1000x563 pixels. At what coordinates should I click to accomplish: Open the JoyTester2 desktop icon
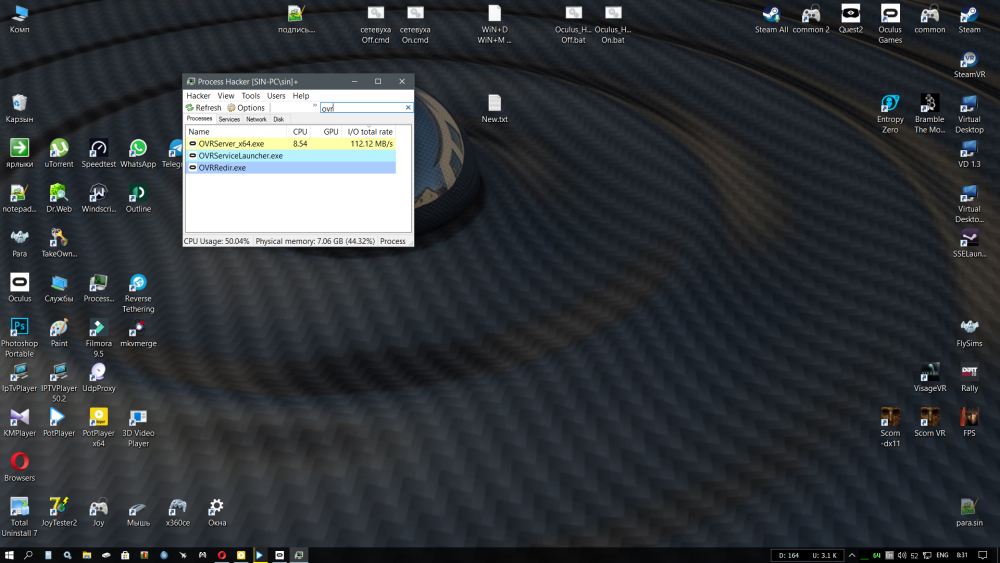[59, 512]
